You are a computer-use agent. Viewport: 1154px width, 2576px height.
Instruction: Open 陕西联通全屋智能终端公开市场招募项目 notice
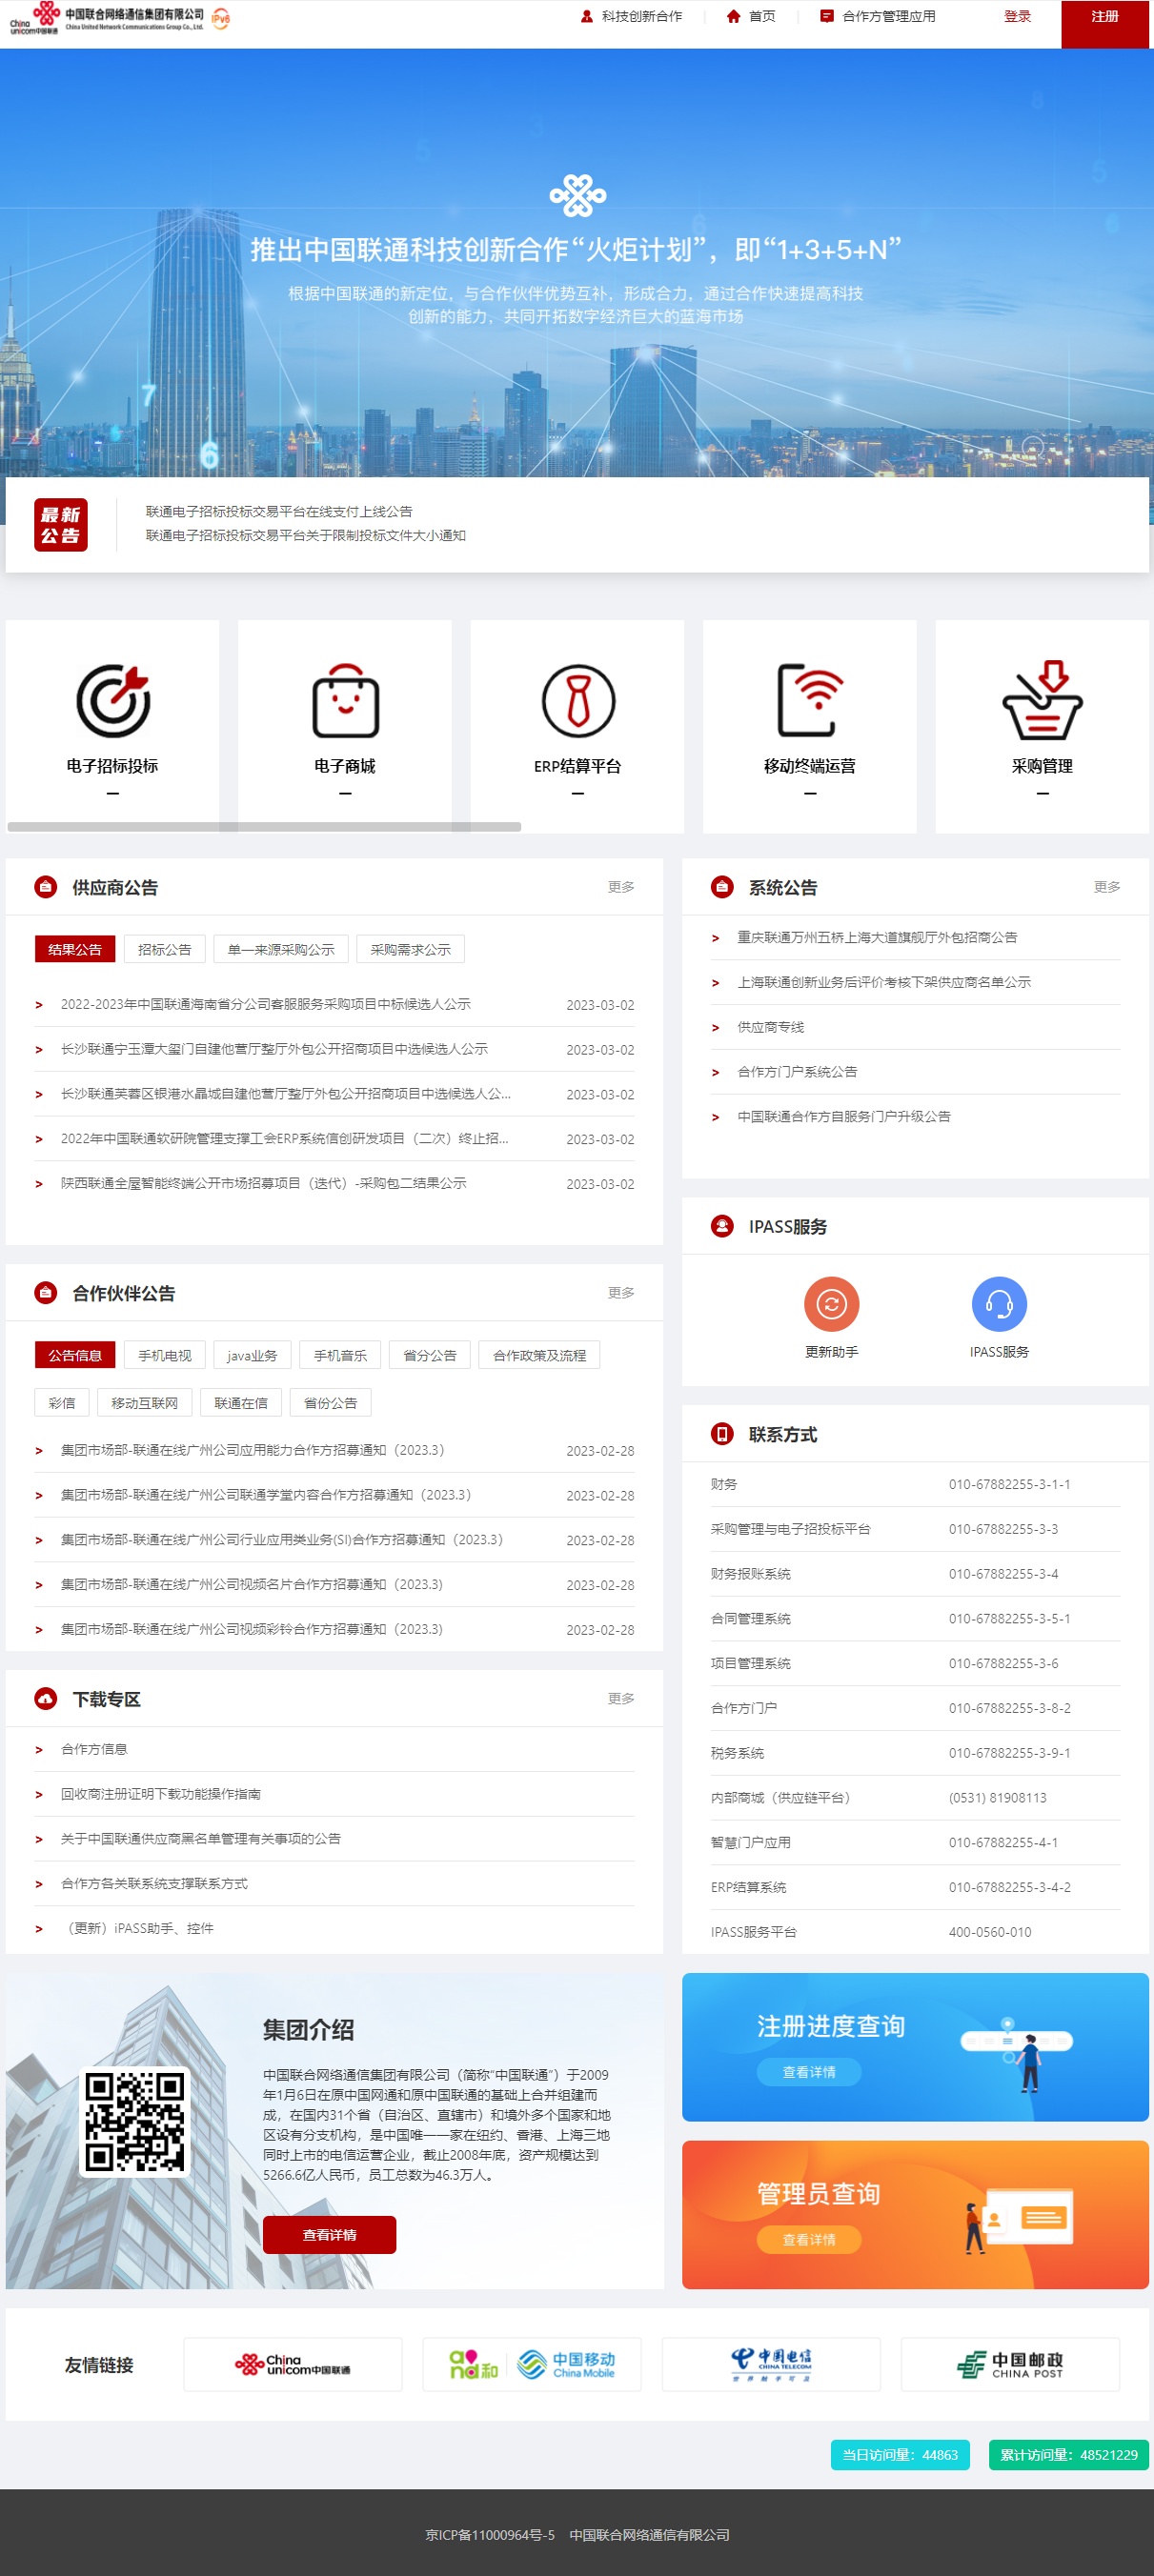click(x=263, y=1183)
